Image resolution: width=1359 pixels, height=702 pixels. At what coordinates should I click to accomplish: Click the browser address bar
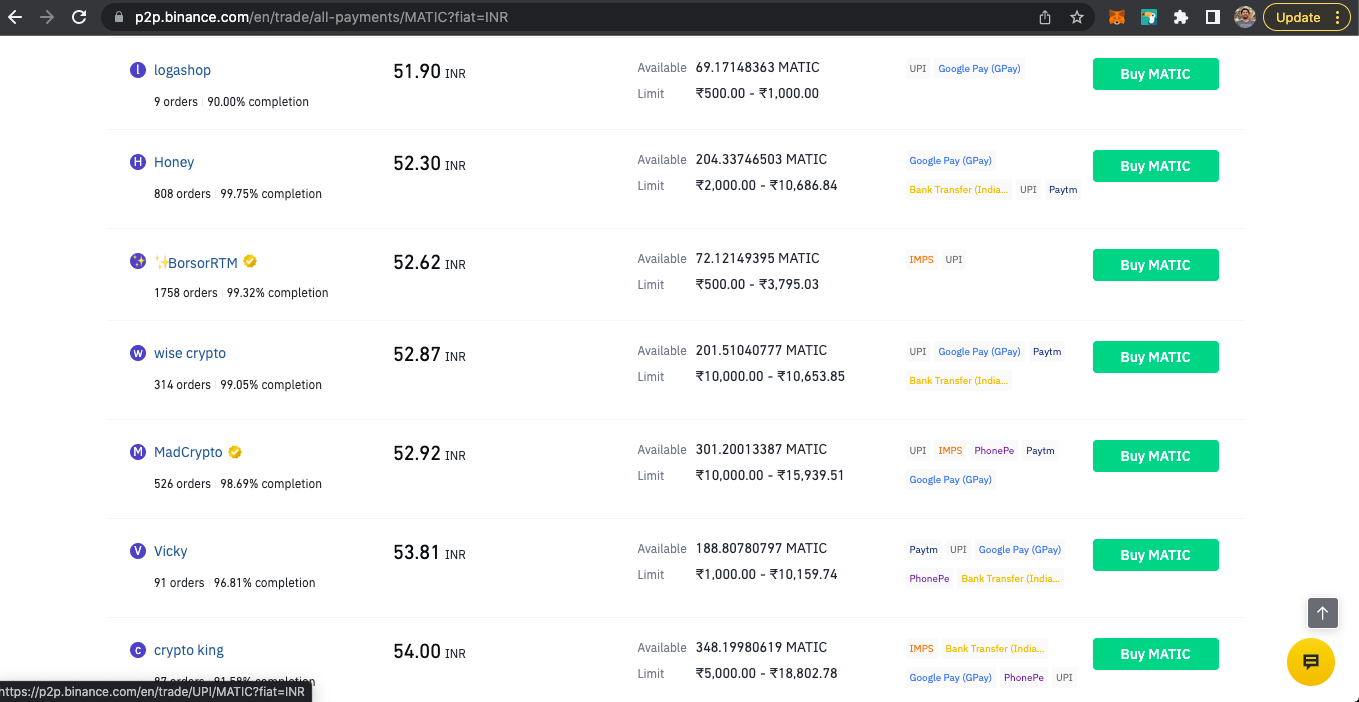pos(400,16)
